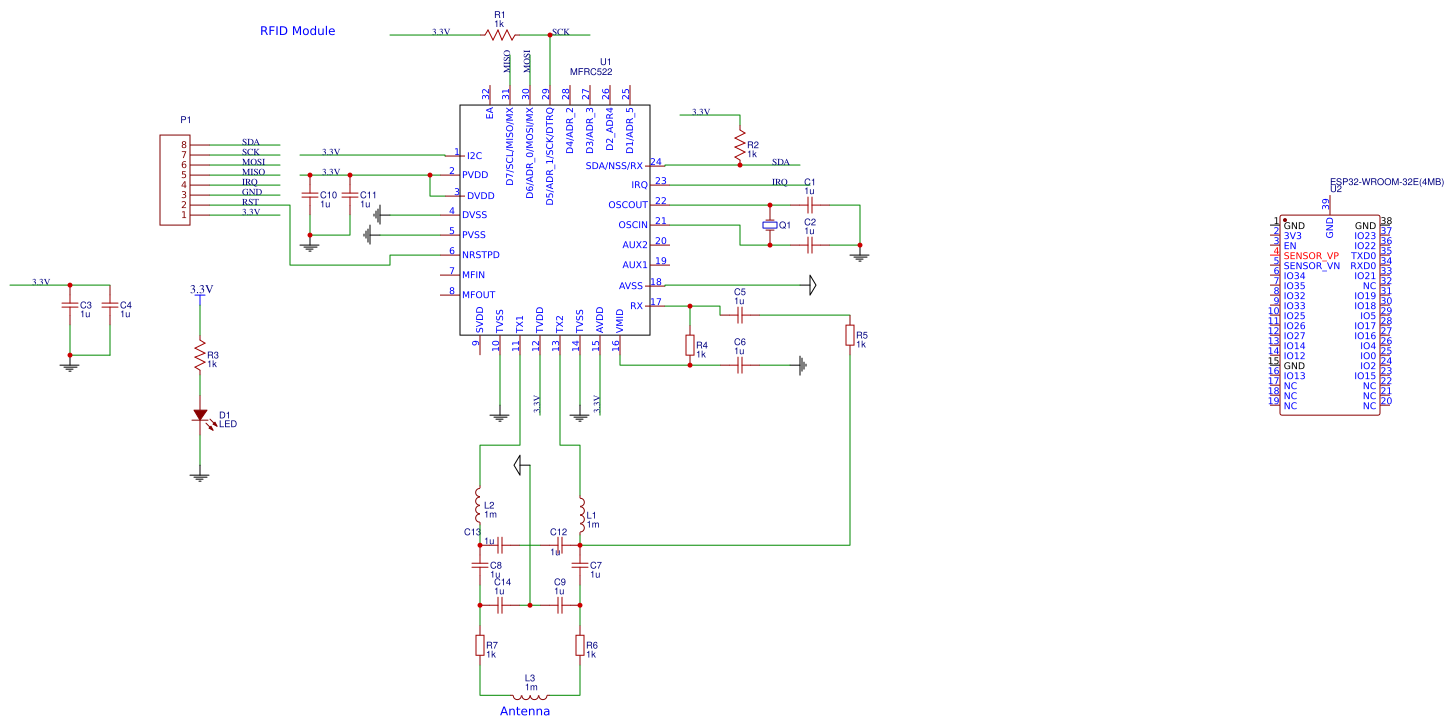Select capacitor C6 on VMID line
The image size is (1456, 728).
tap(740, 365)
